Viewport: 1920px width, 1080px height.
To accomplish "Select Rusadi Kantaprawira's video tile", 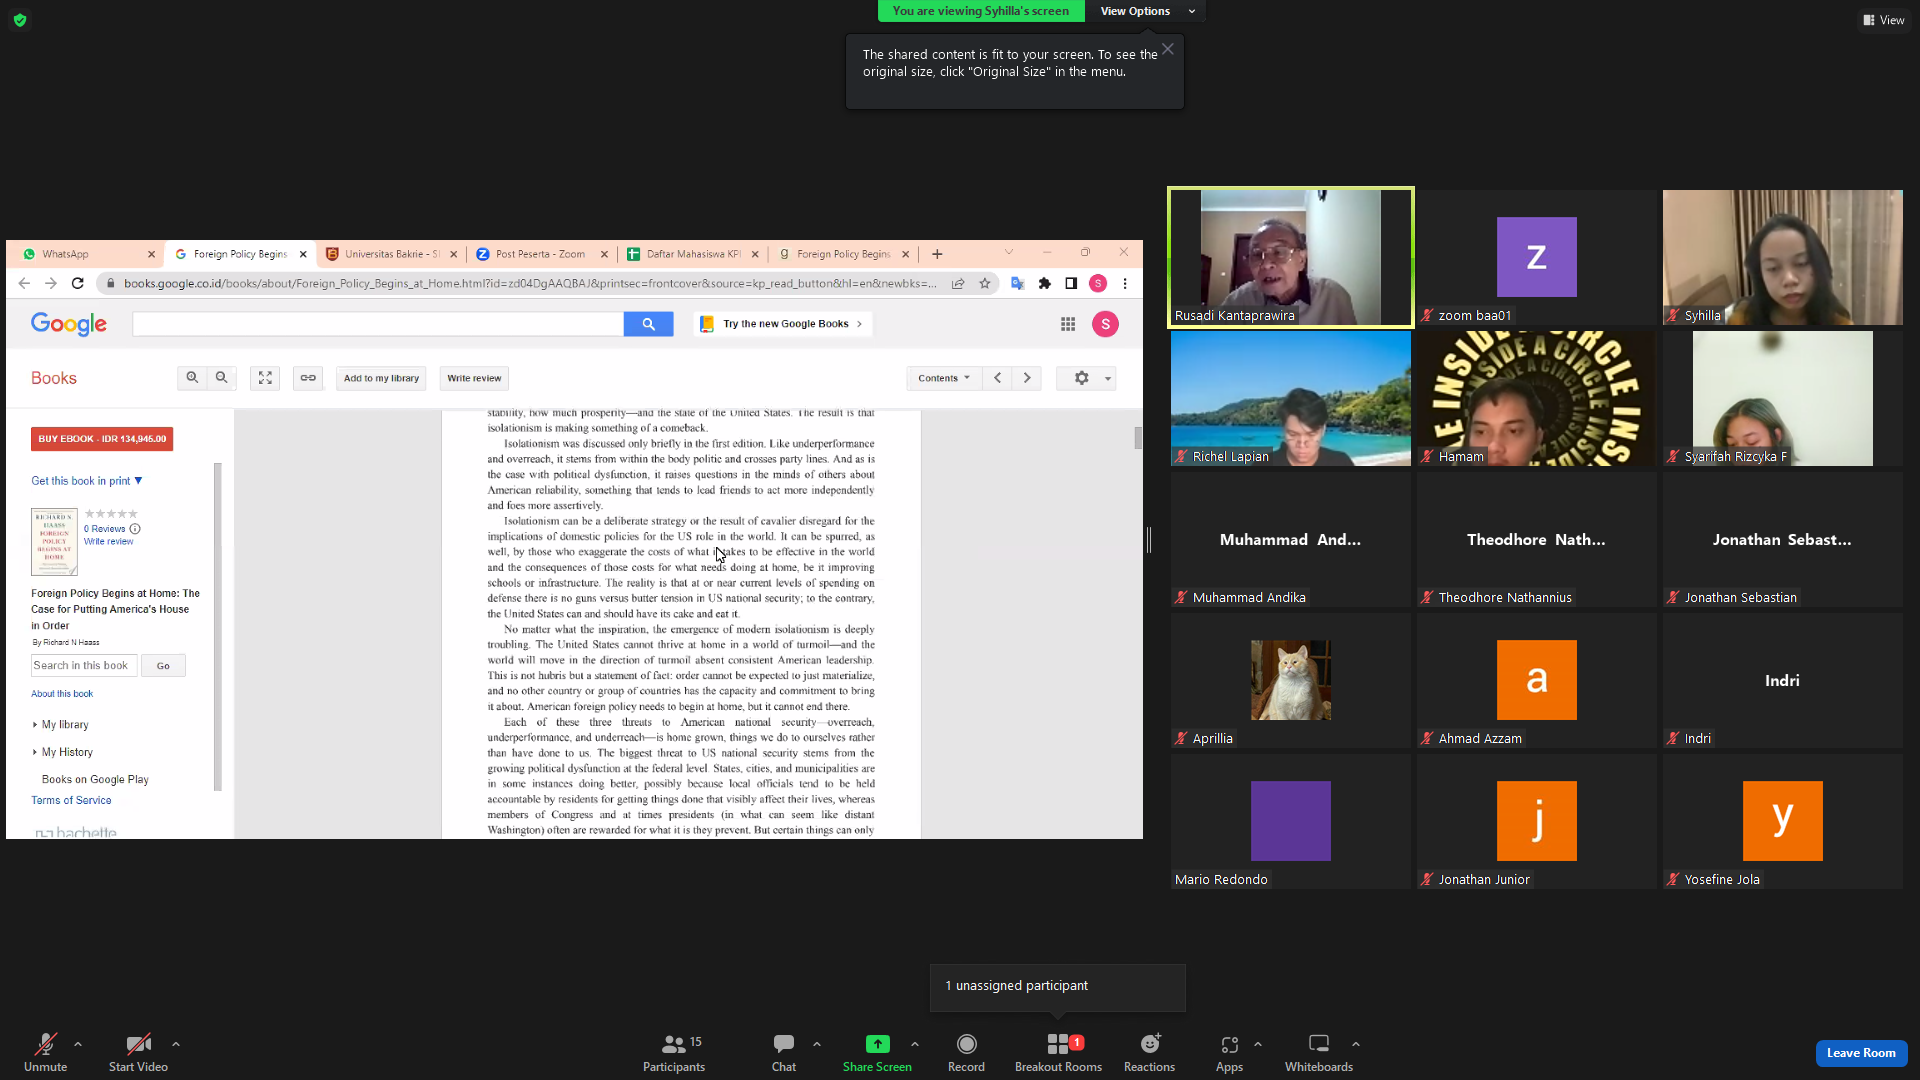I will tap(1290, 257).
